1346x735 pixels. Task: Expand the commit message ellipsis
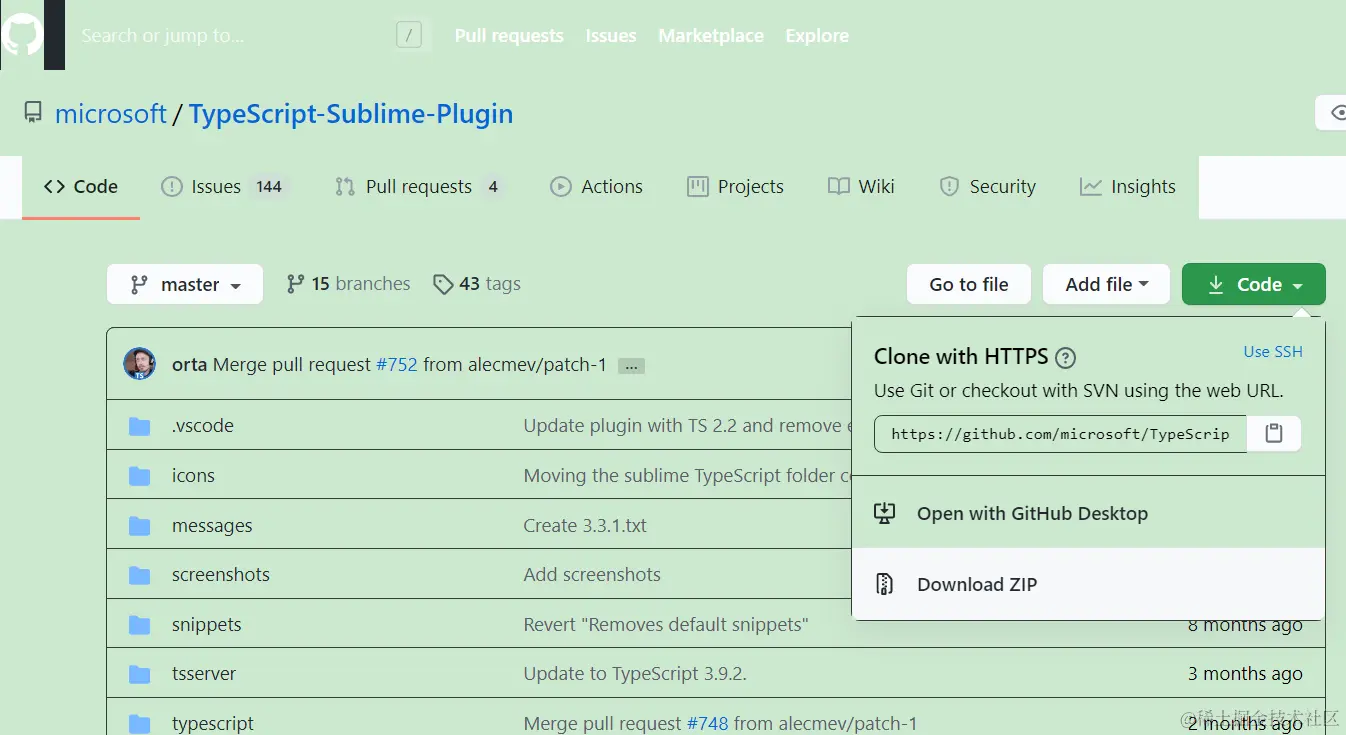tap(631, 366)
